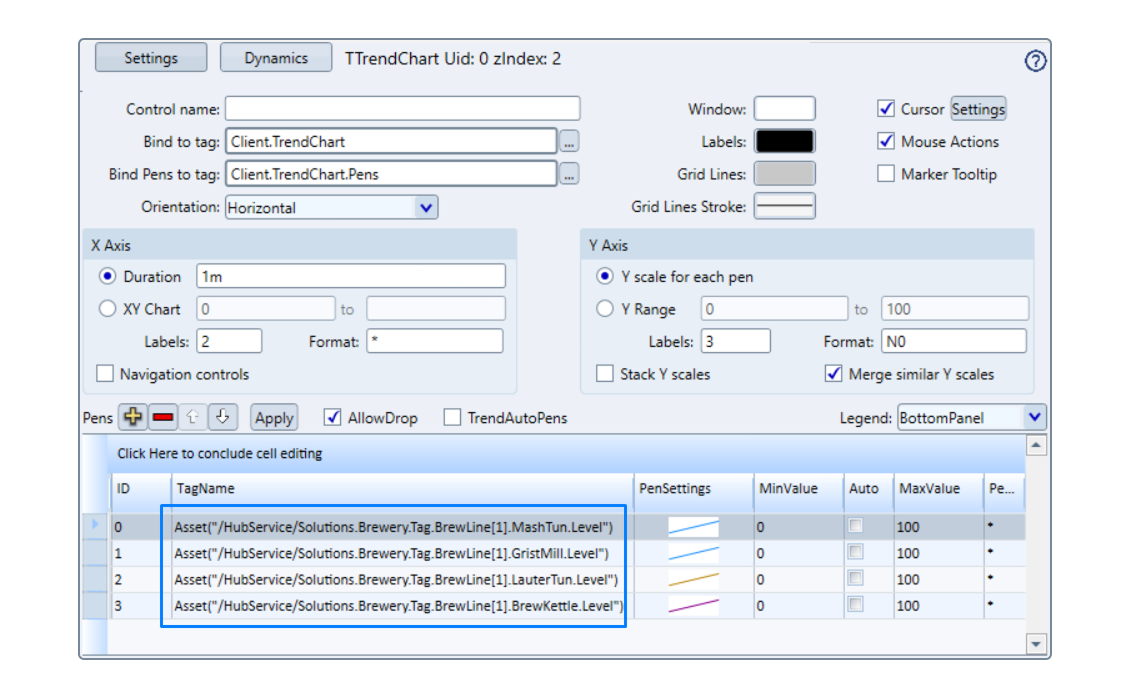Move selected pen up with arrow icon
Screen dimensions: 1130x698
194,418
